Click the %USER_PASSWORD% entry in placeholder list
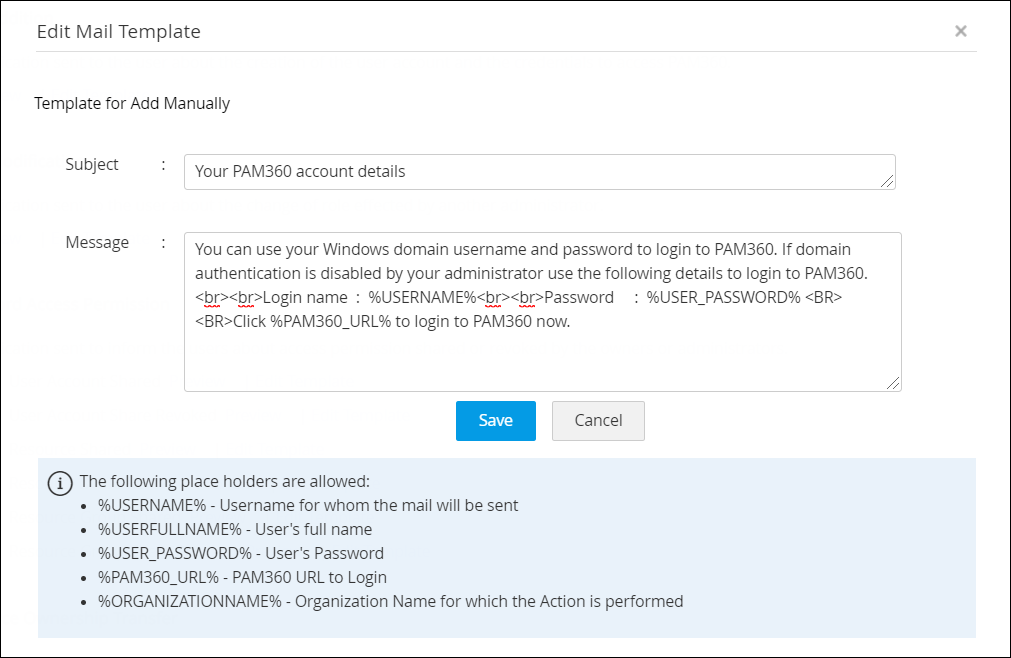This screenshot has height=658, width=1011. click(x=241, y=553)
